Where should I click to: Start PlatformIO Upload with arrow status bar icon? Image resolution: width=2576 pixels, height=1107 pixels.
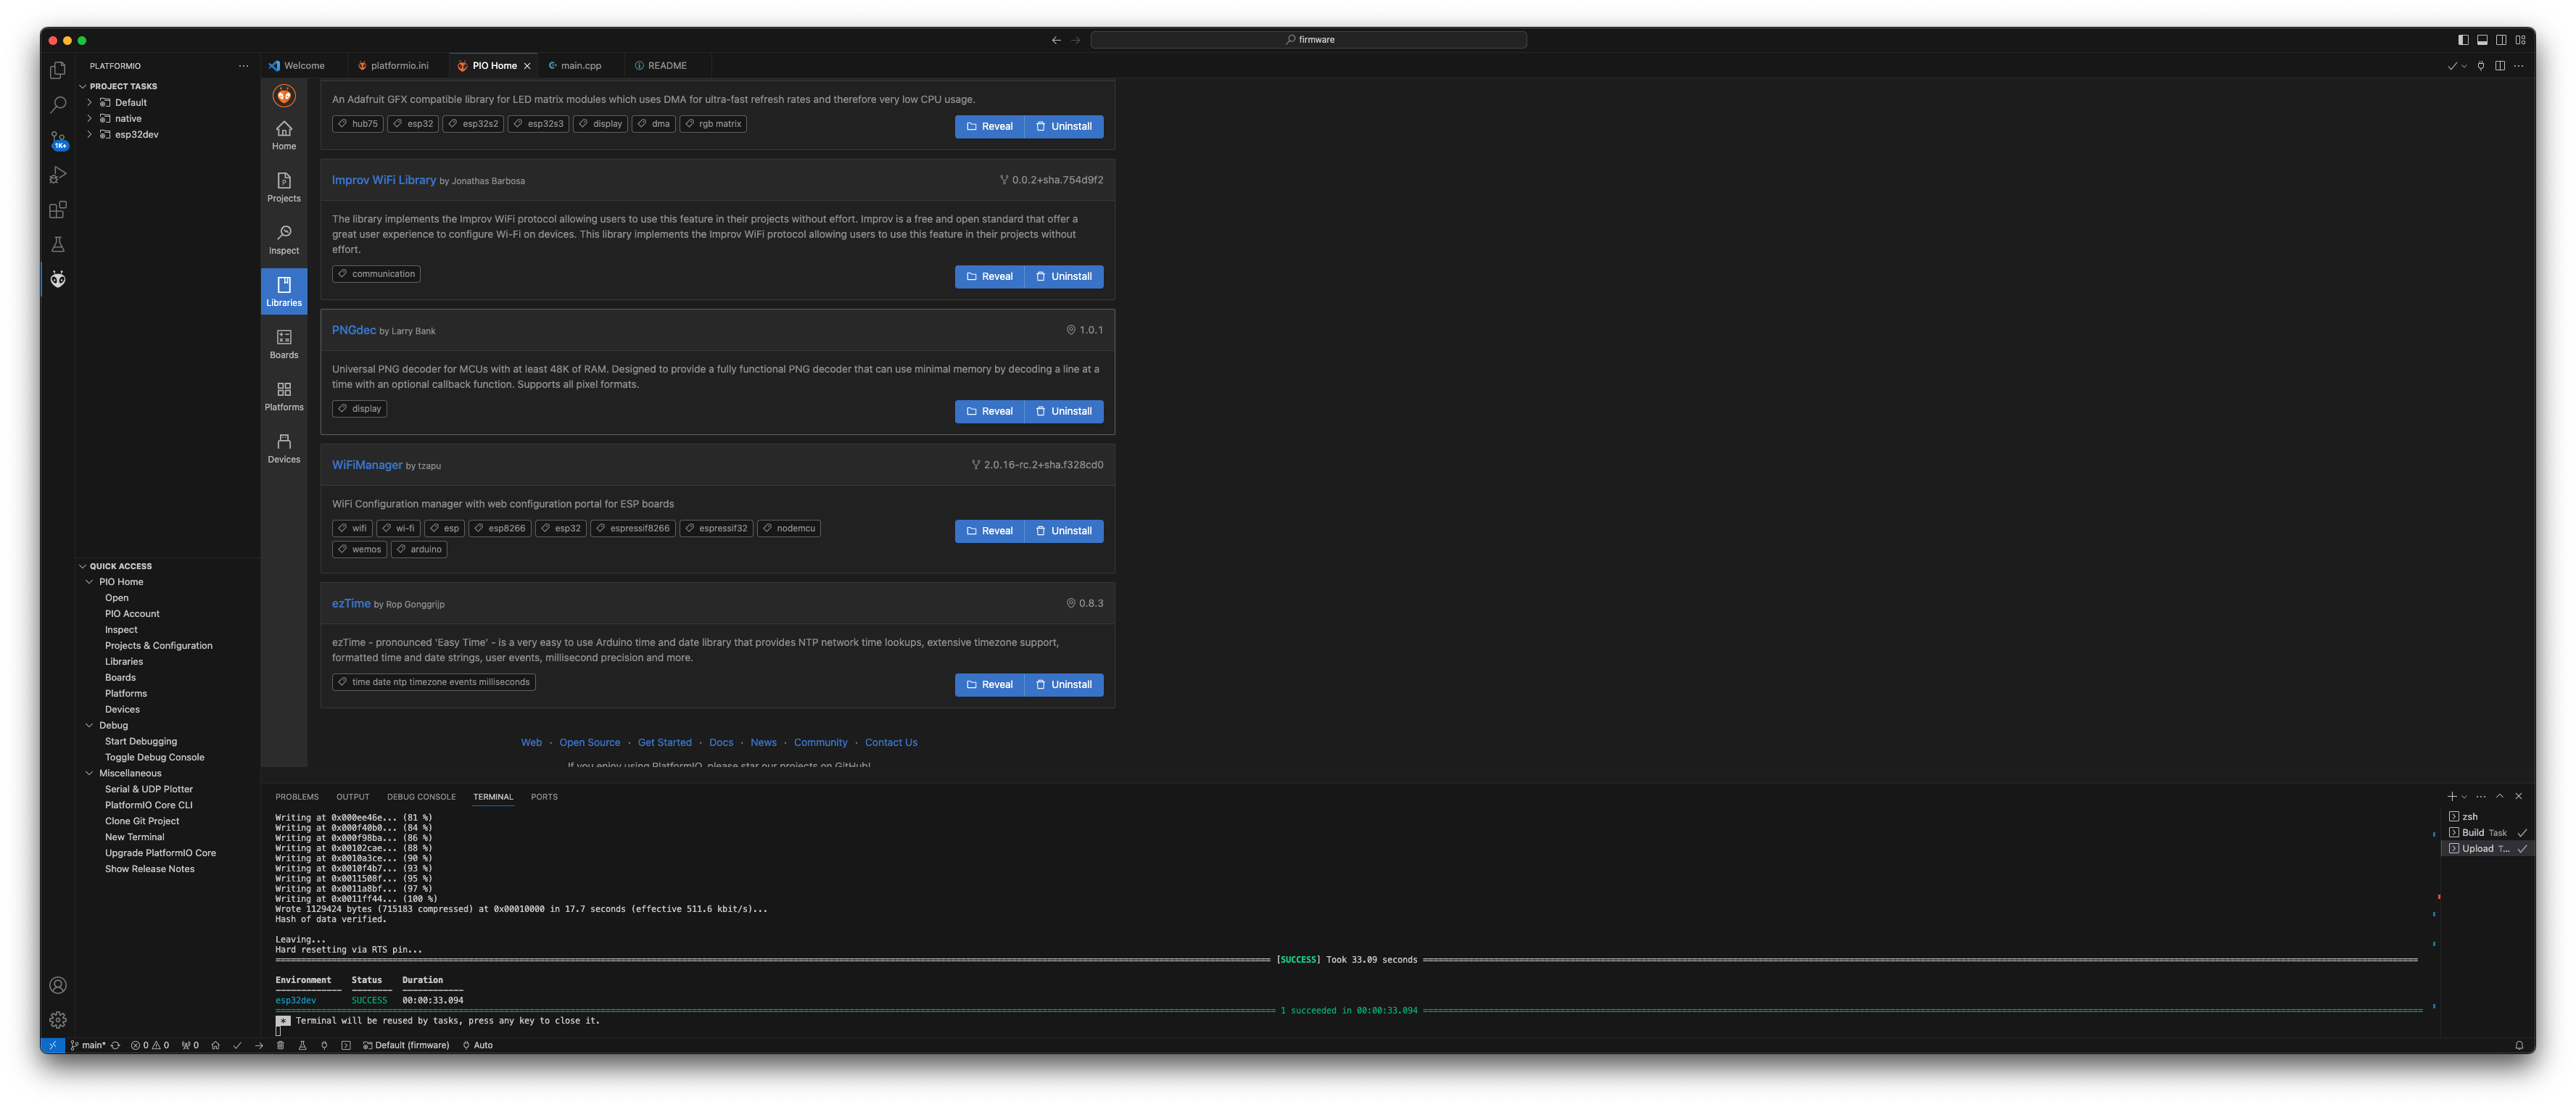click(259, 1045)
